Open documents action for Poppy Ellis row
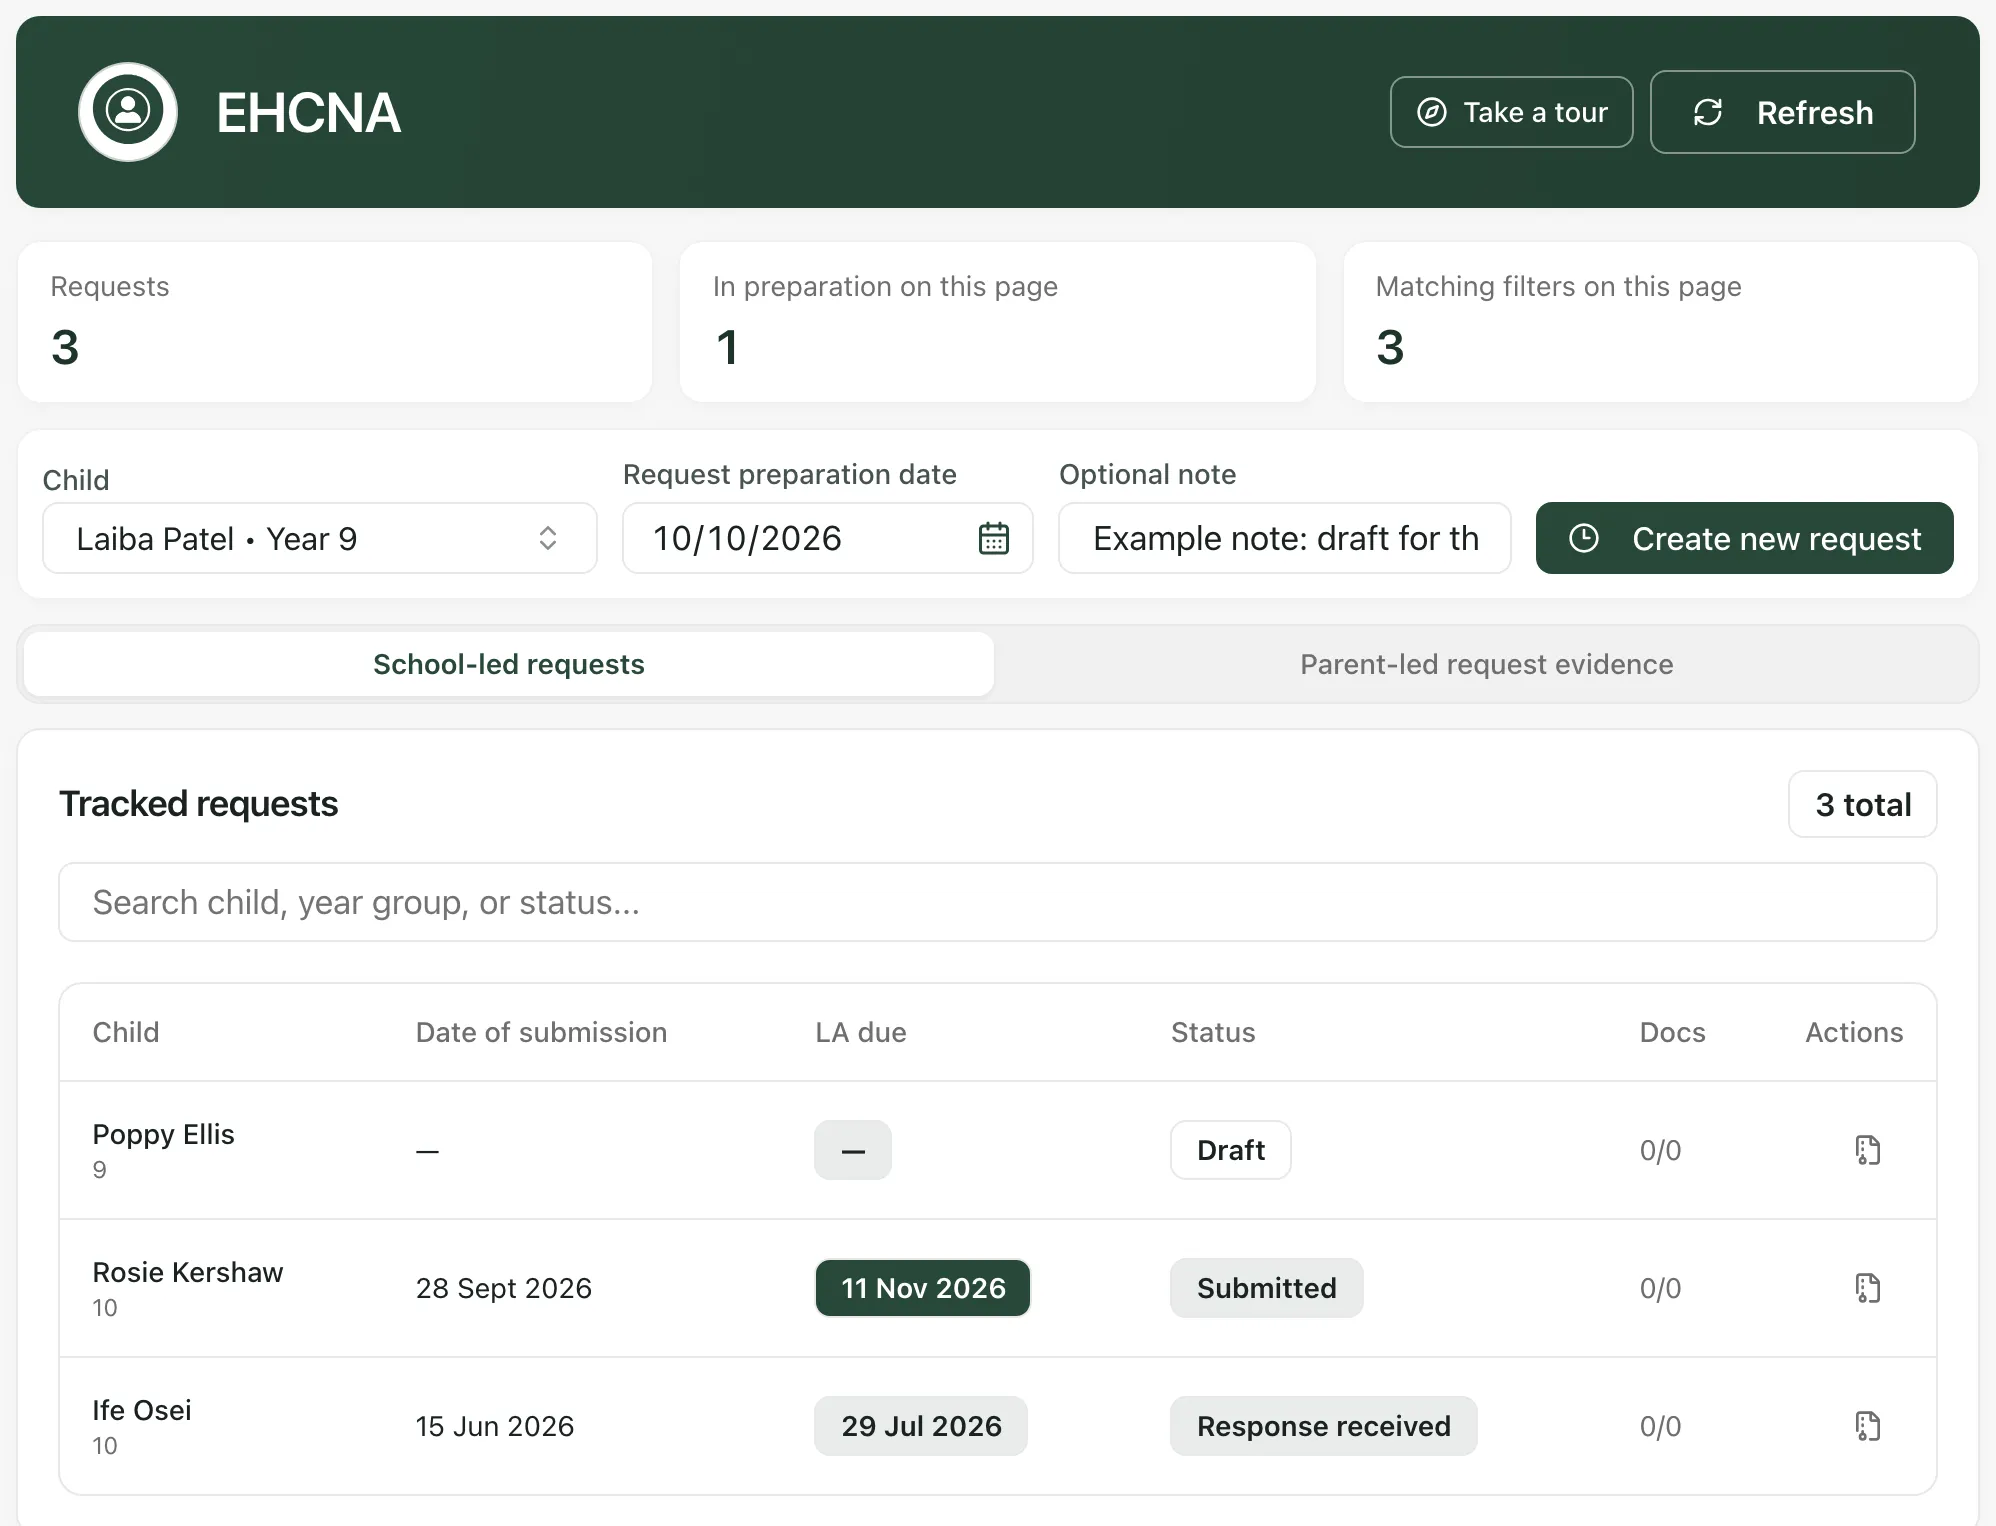Viewport: 1996px width, 1526px height. coord(1867,1150)
